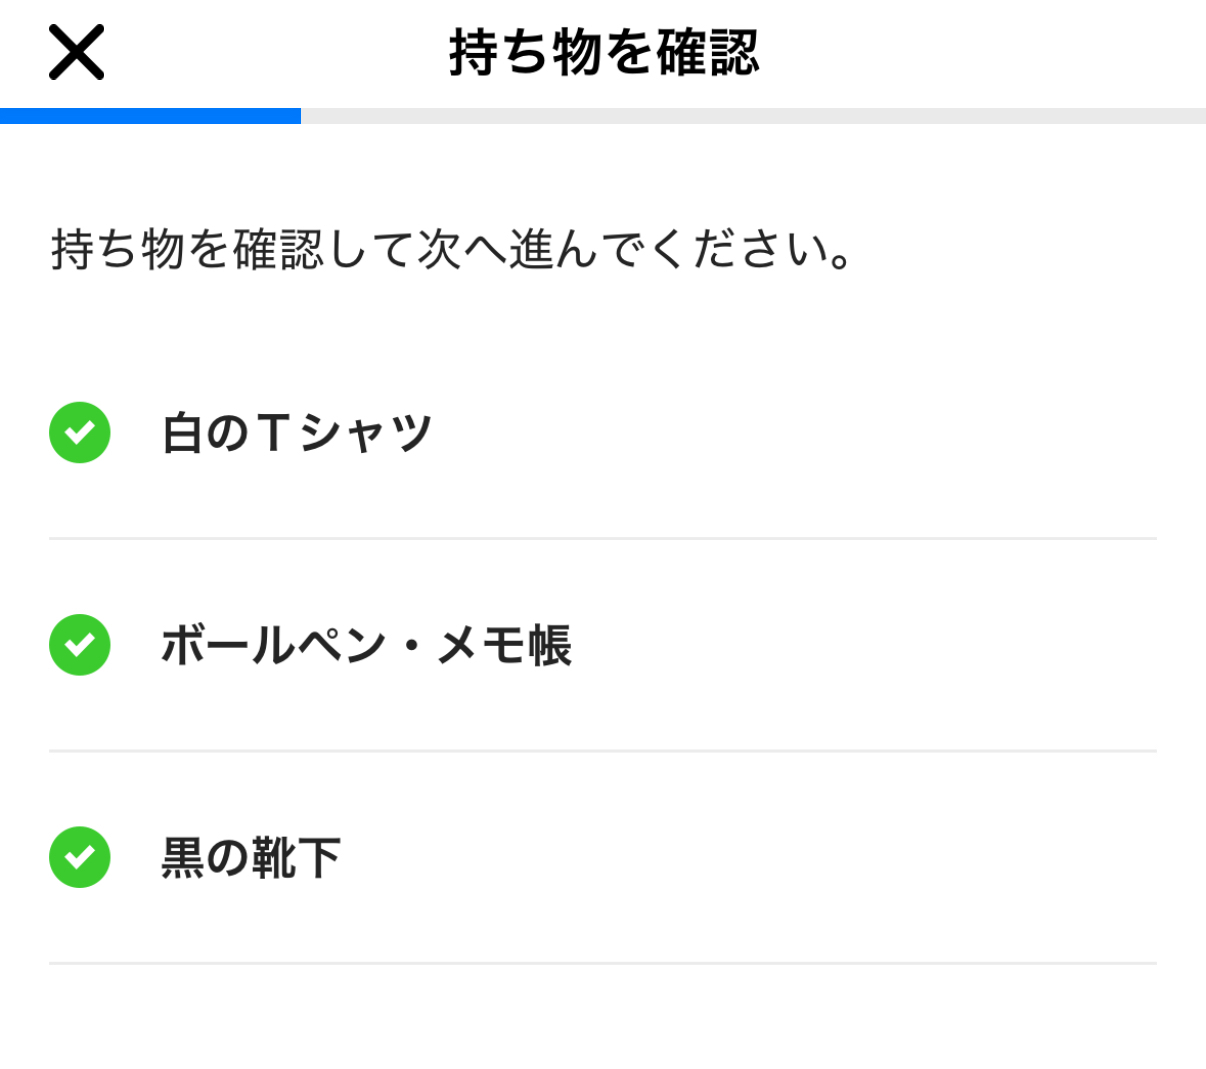Toggle the green check beside 白のTシャツ
The image size is (1206, 1069).
pyautogui.click(x=80, y=432)
